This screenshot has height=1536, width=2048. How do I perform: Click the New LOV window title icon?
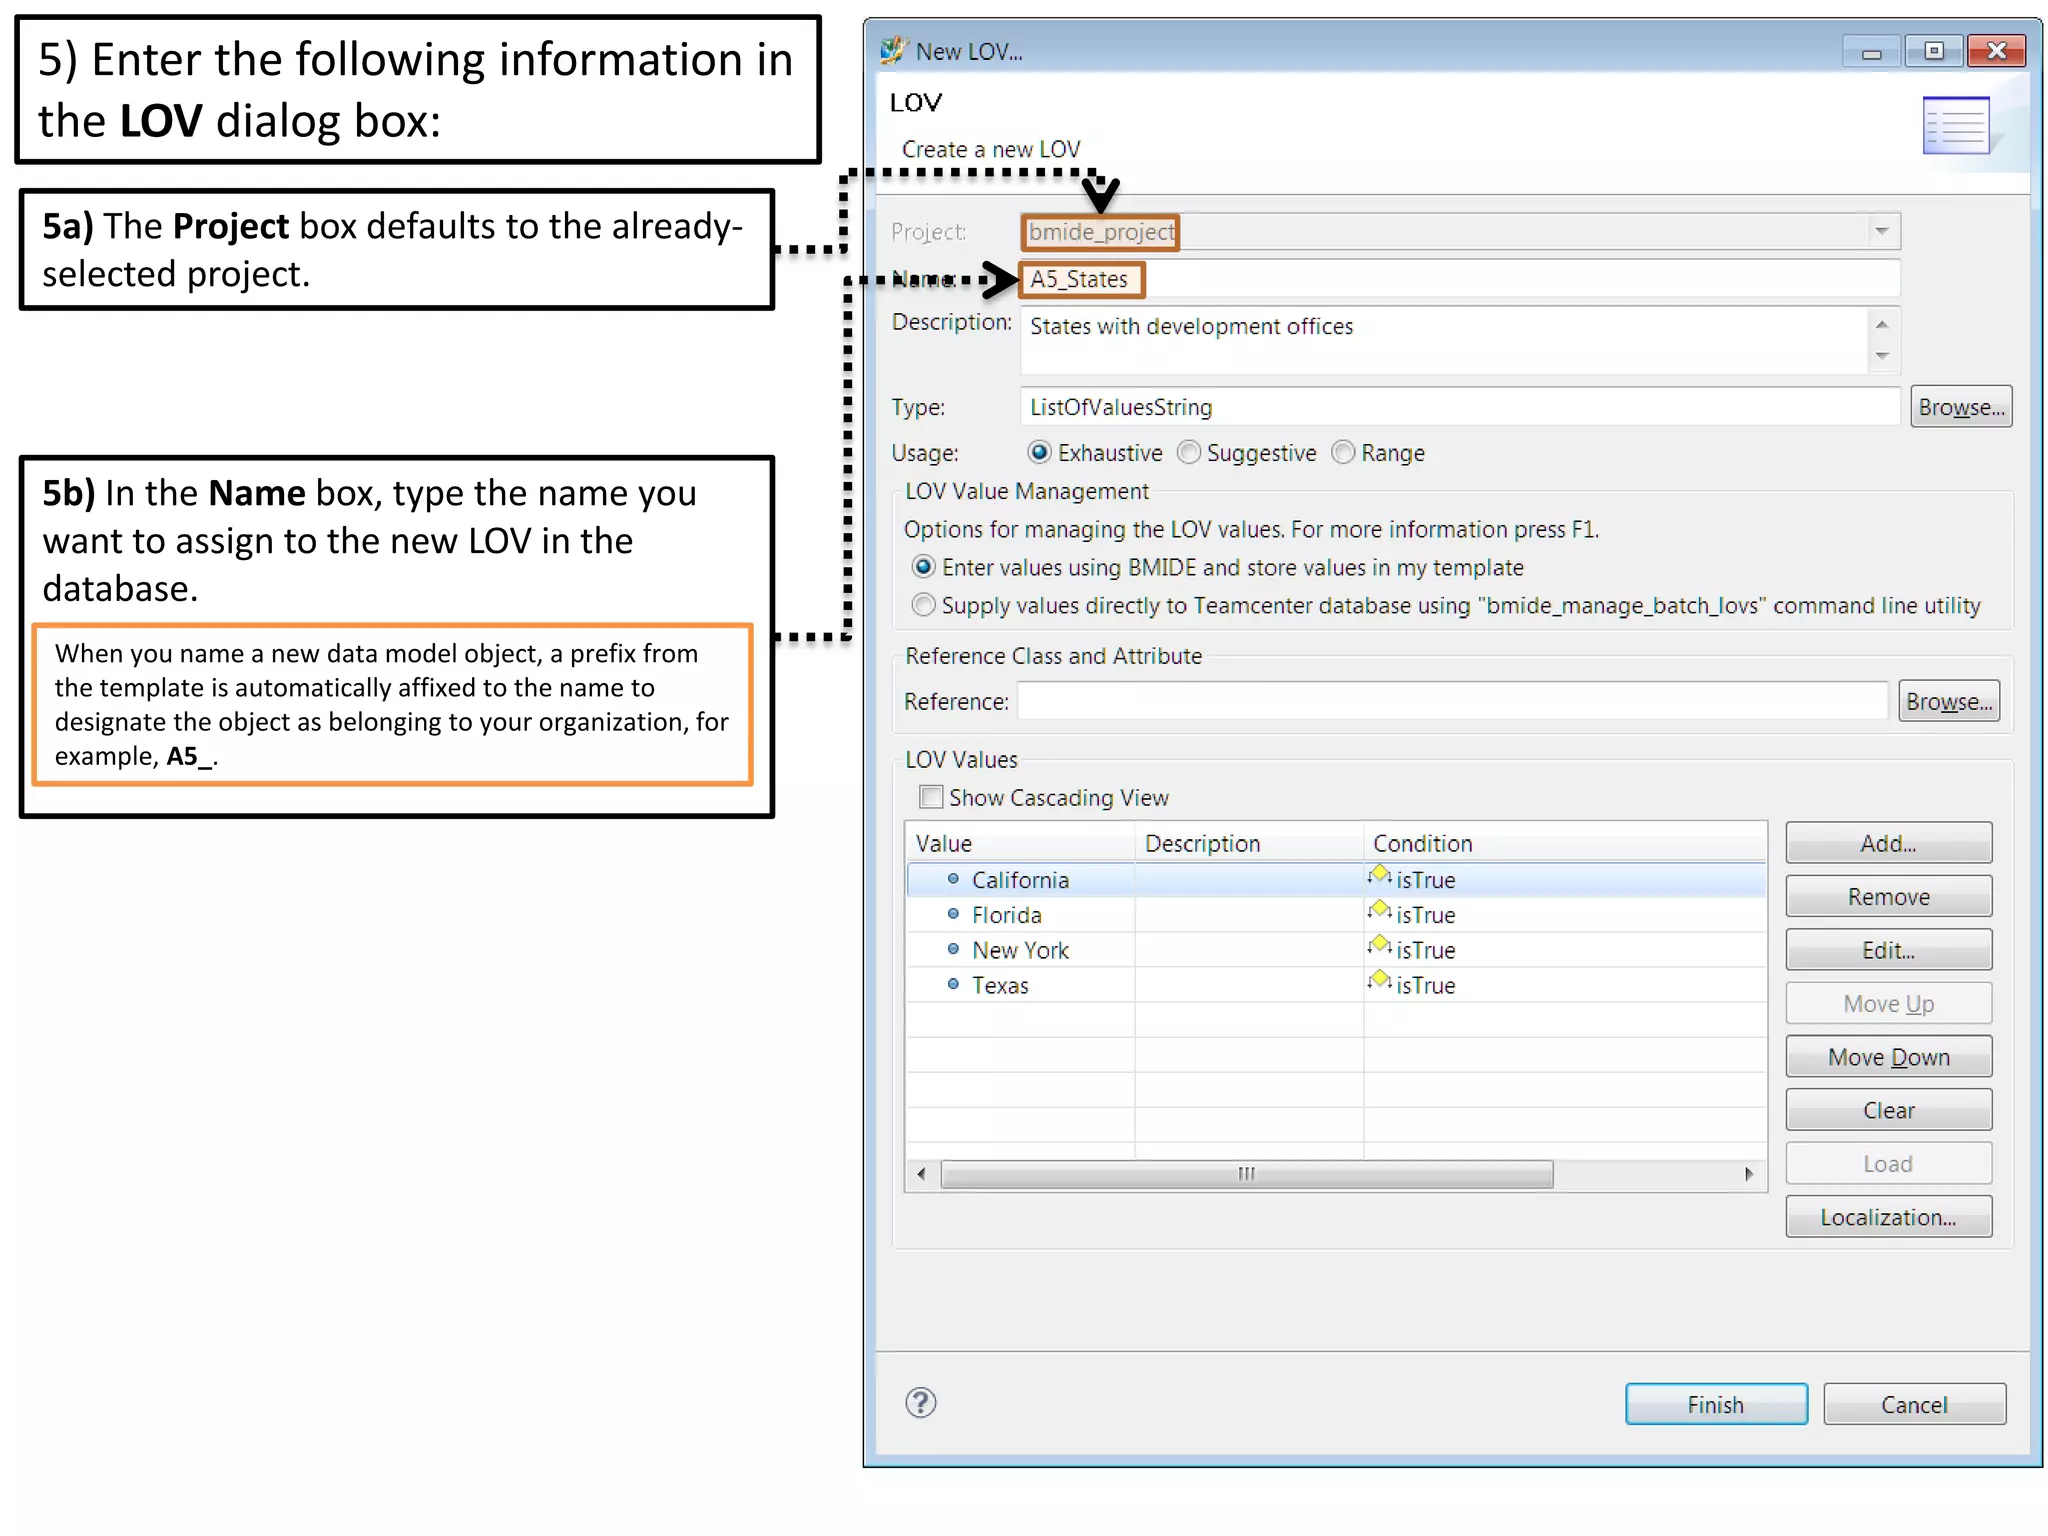click(x=892, y=50)
